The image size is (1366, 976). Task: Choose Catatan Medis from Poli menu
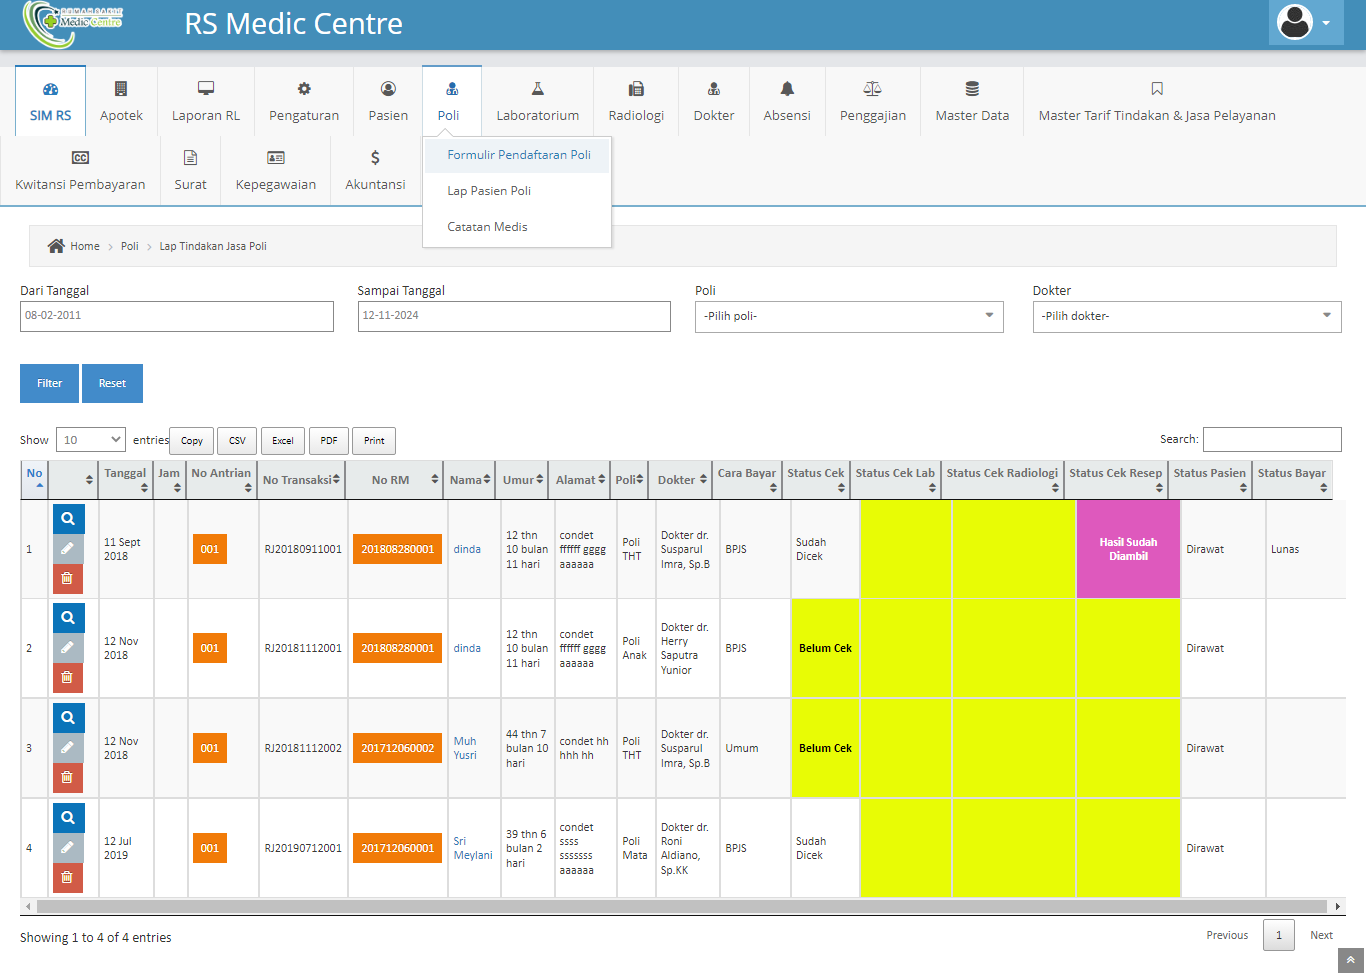click(487, 227)
